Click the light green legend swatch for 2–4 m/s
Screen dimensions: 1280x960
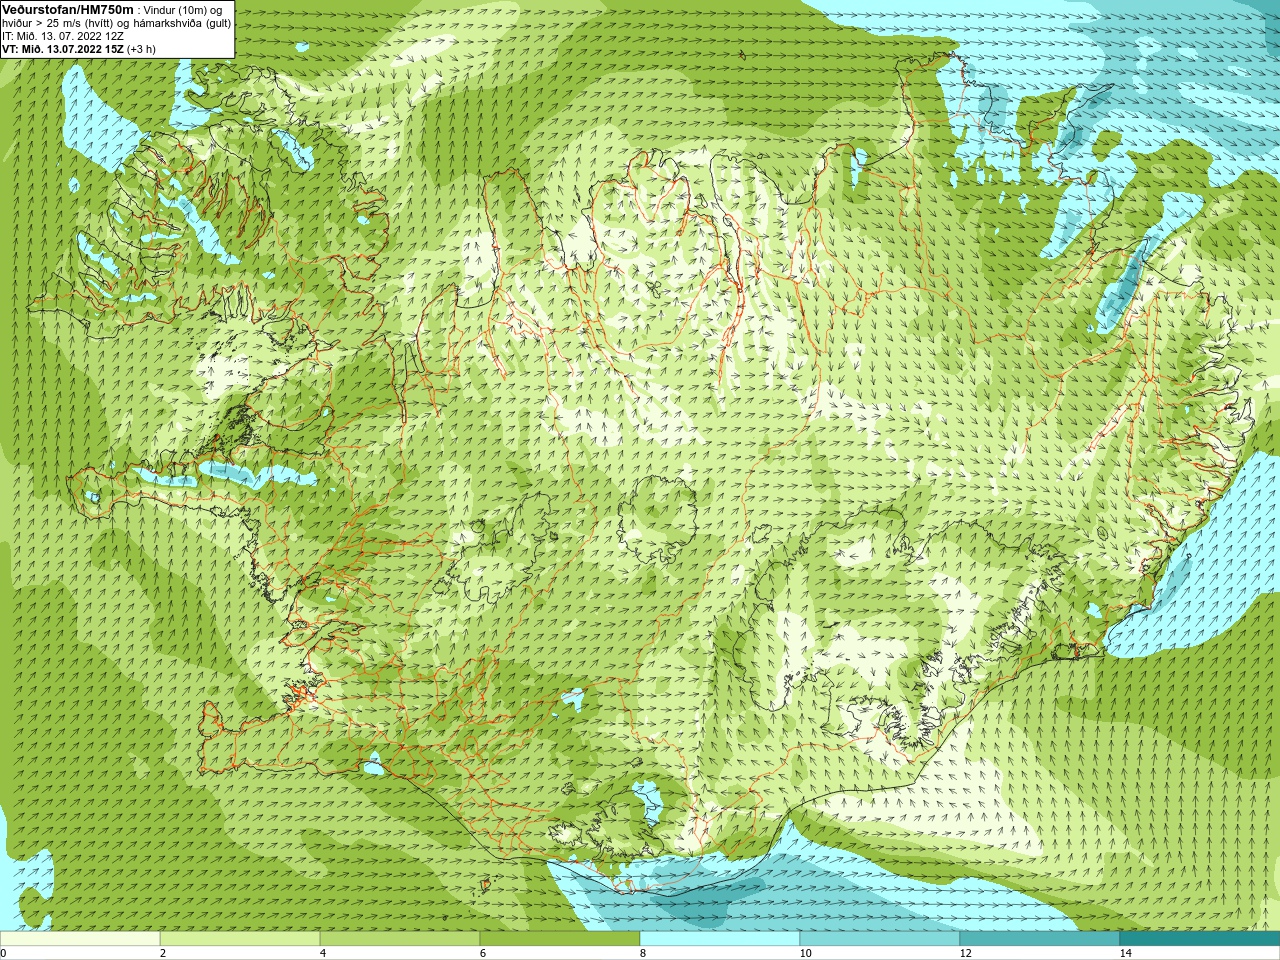240,939
